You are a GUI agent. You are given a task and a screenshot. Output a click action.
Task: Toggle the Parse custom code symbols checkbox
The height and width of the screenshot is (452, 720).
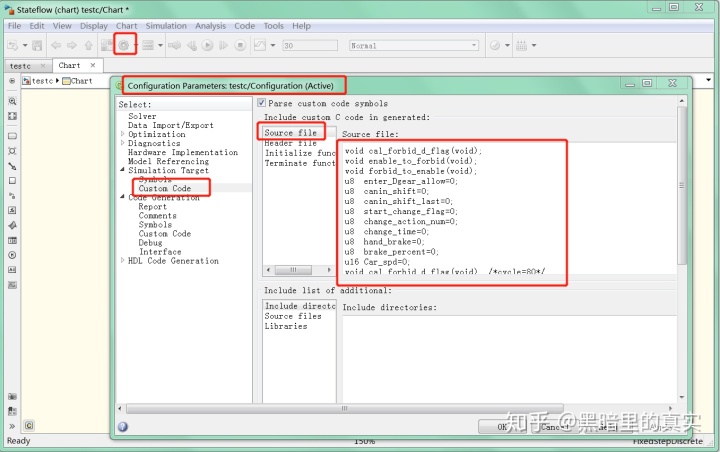[x=261, y=103]
